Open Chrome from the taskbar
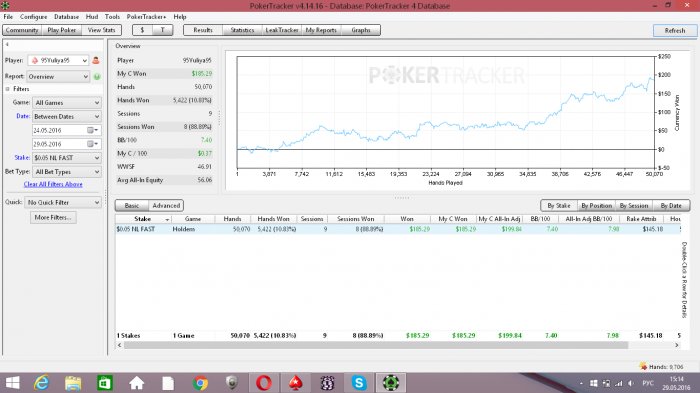700x393 pixels. 200,383
